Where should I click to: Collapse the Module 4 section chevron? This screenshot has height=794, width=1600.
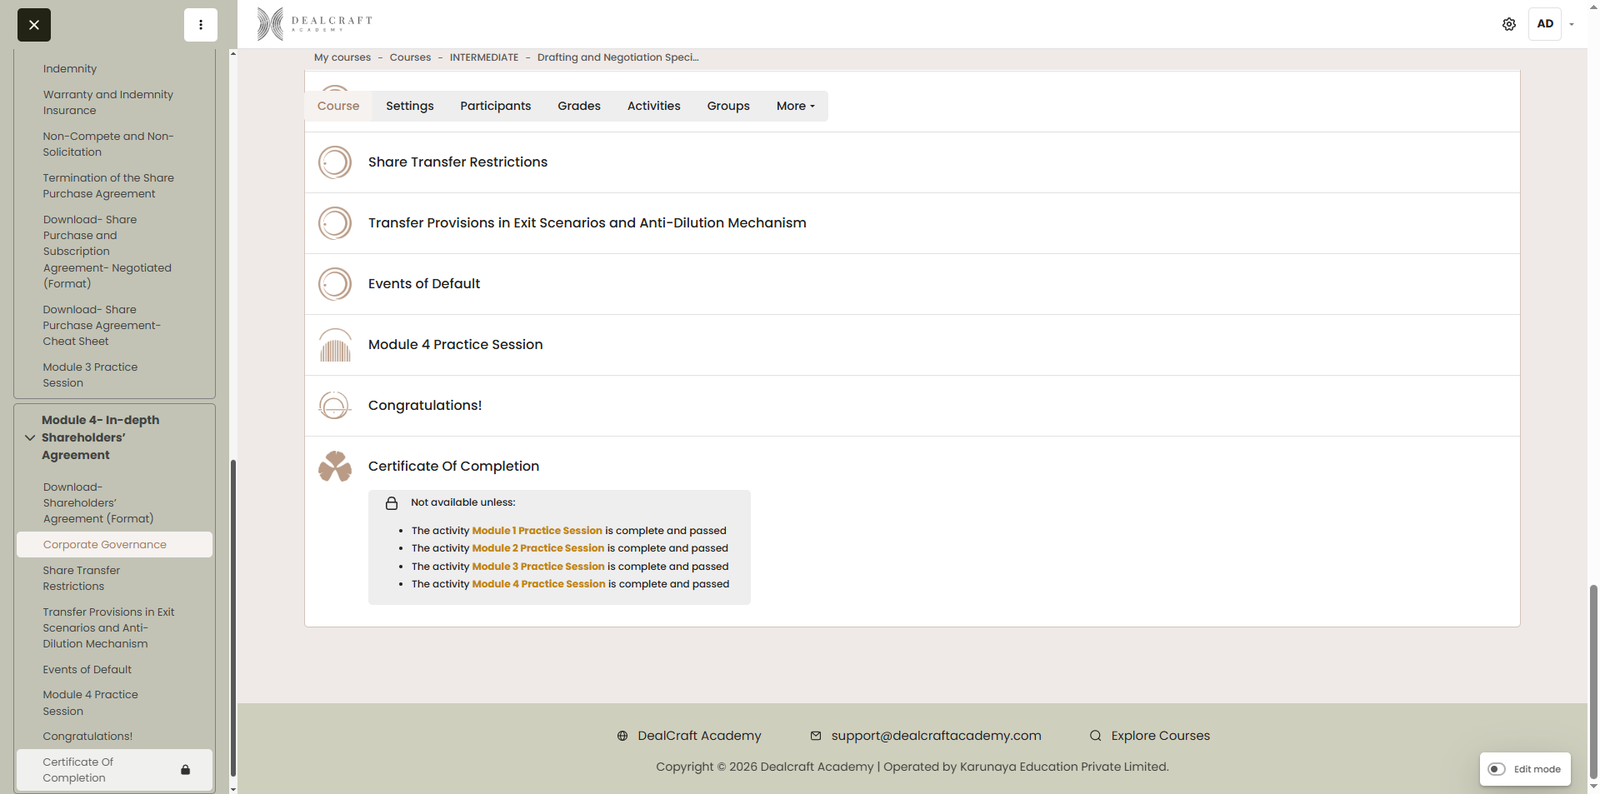[x=30, y=438]
